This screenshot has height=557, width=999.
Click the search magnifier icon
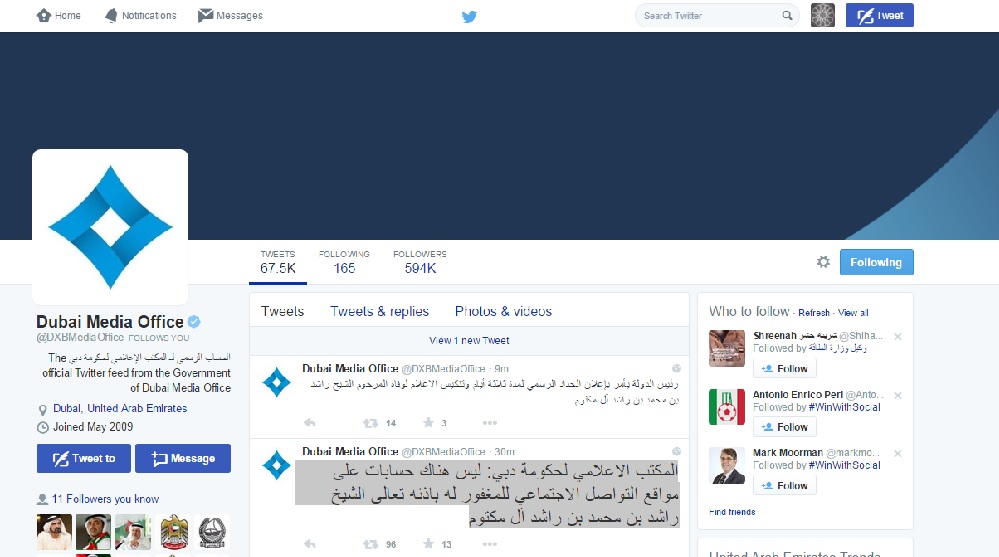pyautogui.click(x=788, y=16)
